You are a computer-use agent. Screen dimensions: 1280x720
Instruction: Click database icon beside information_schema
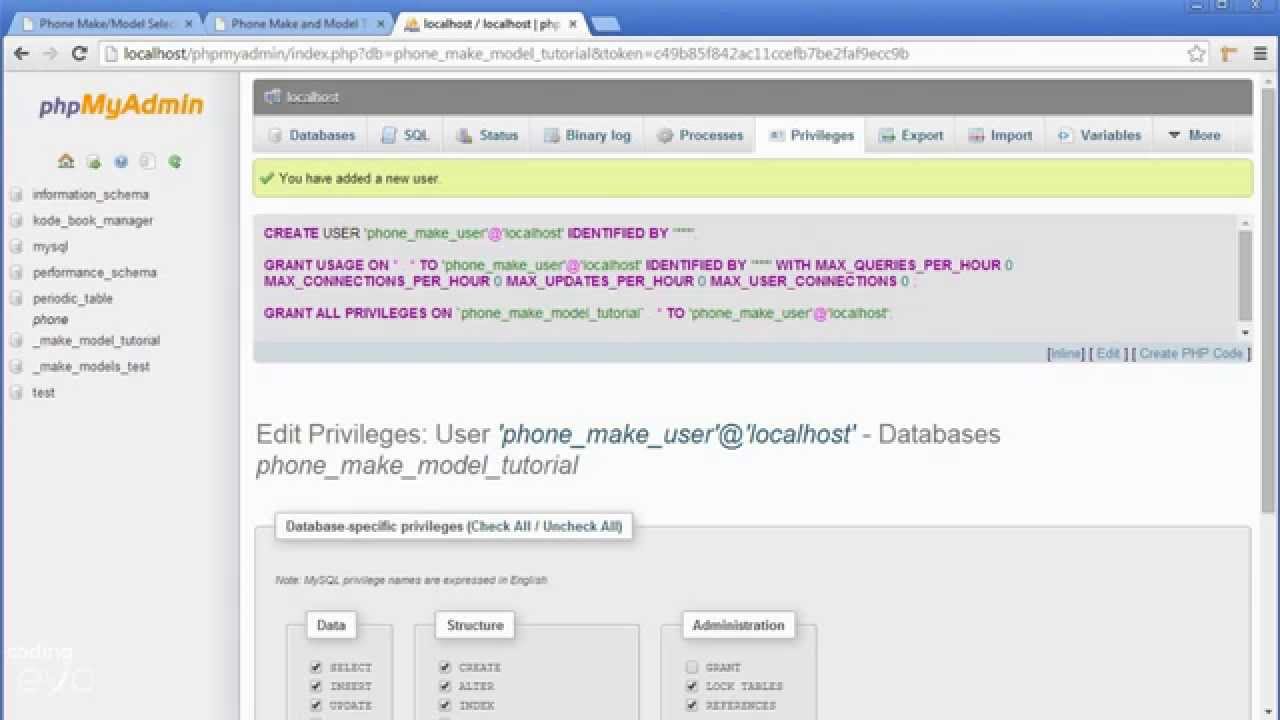16,195
